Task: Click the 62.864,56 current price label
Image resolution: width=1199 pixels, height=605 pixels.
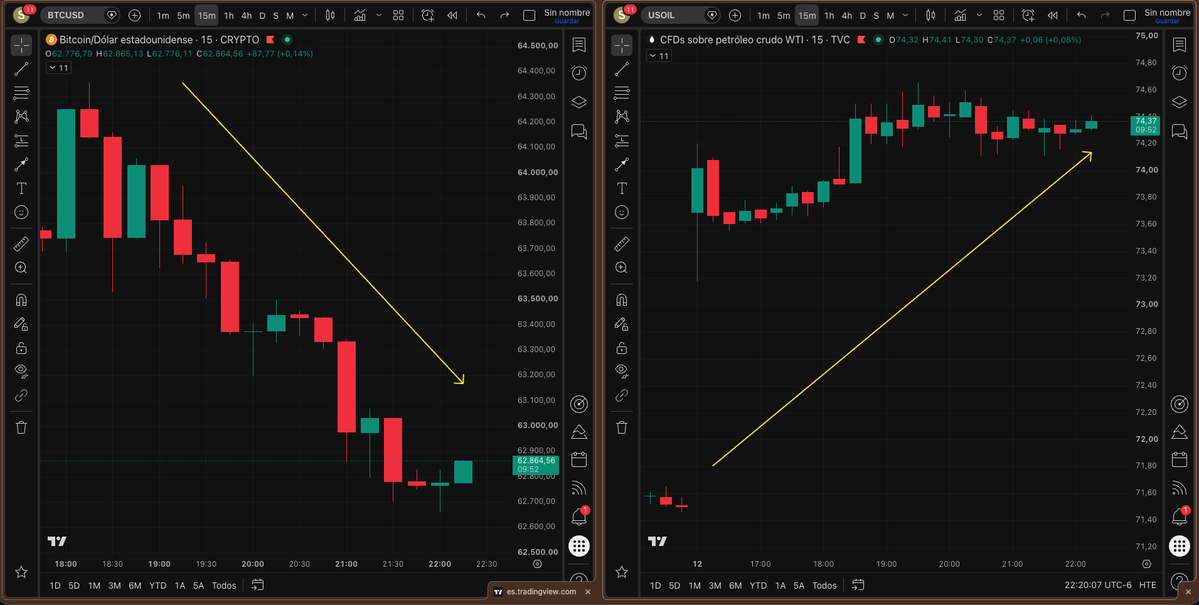Action: tap(536, 464)
